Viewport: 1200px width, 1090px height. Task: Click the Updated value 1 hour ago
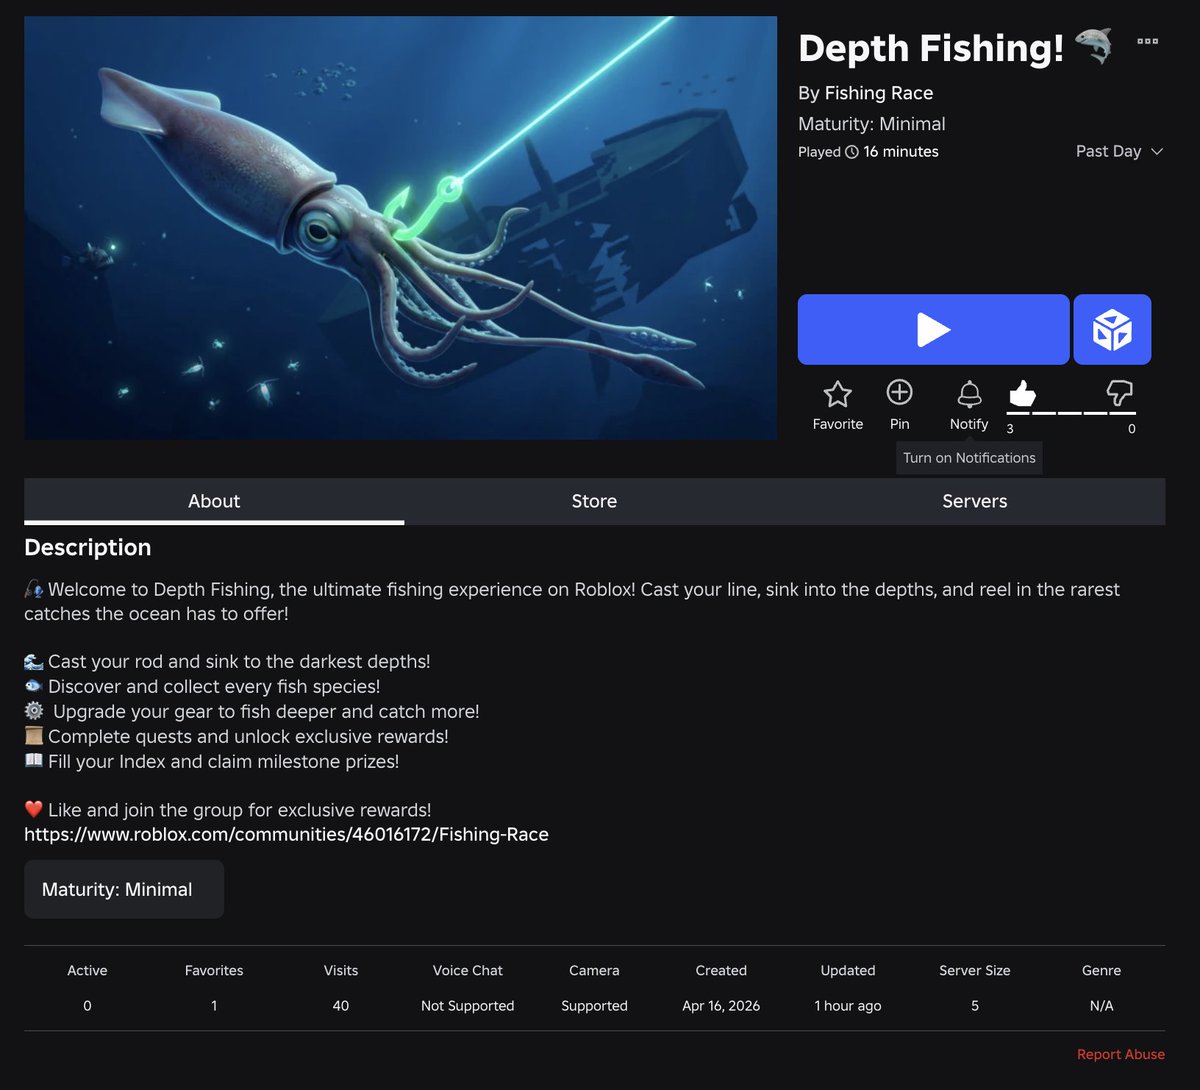point(848,1006)
